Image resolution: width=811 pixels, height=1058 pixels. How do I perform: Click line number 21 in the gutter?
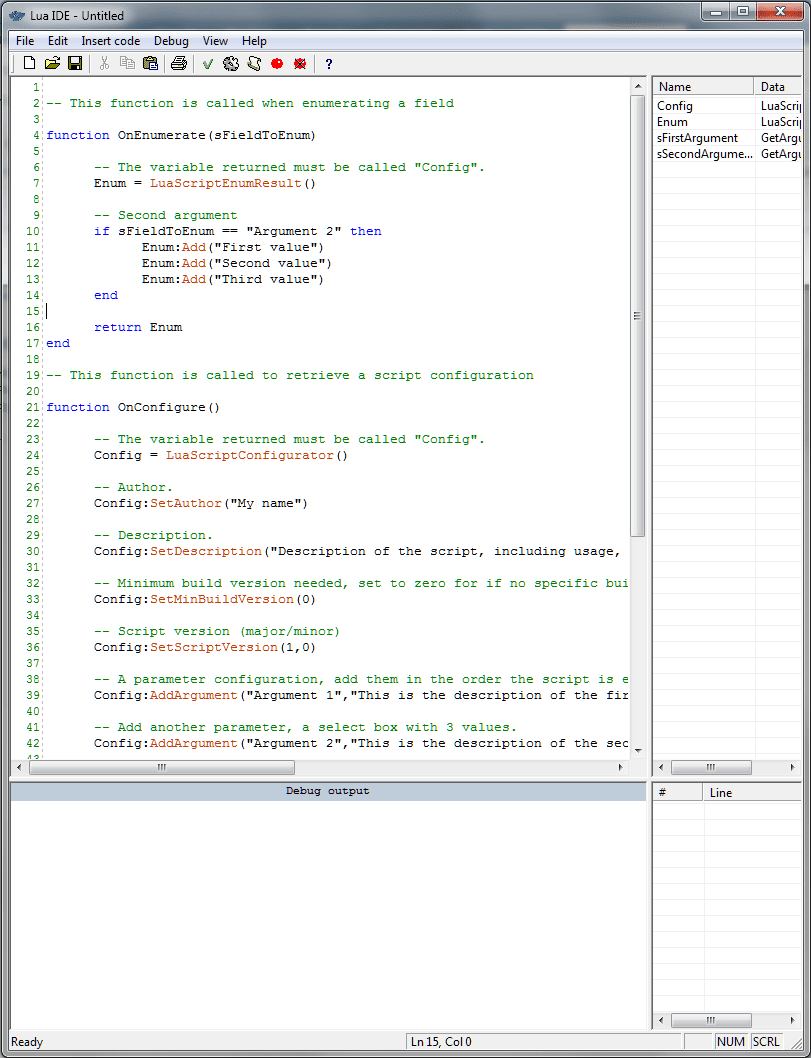click(33, 408)
